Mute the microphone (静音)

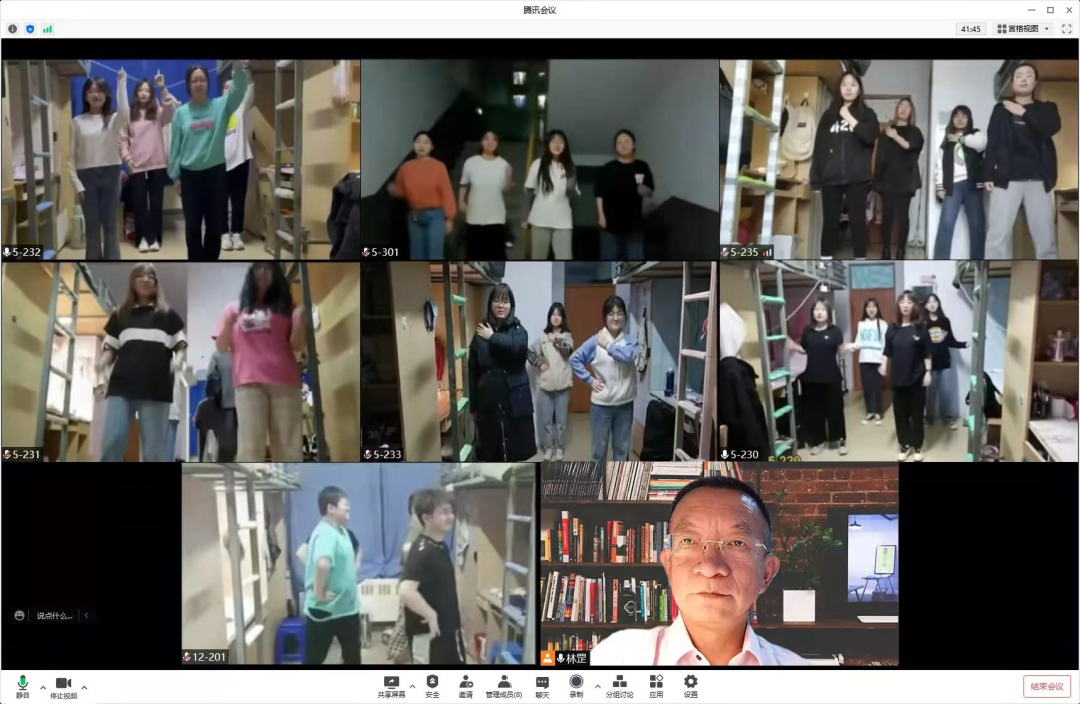(x=22, y=686)
